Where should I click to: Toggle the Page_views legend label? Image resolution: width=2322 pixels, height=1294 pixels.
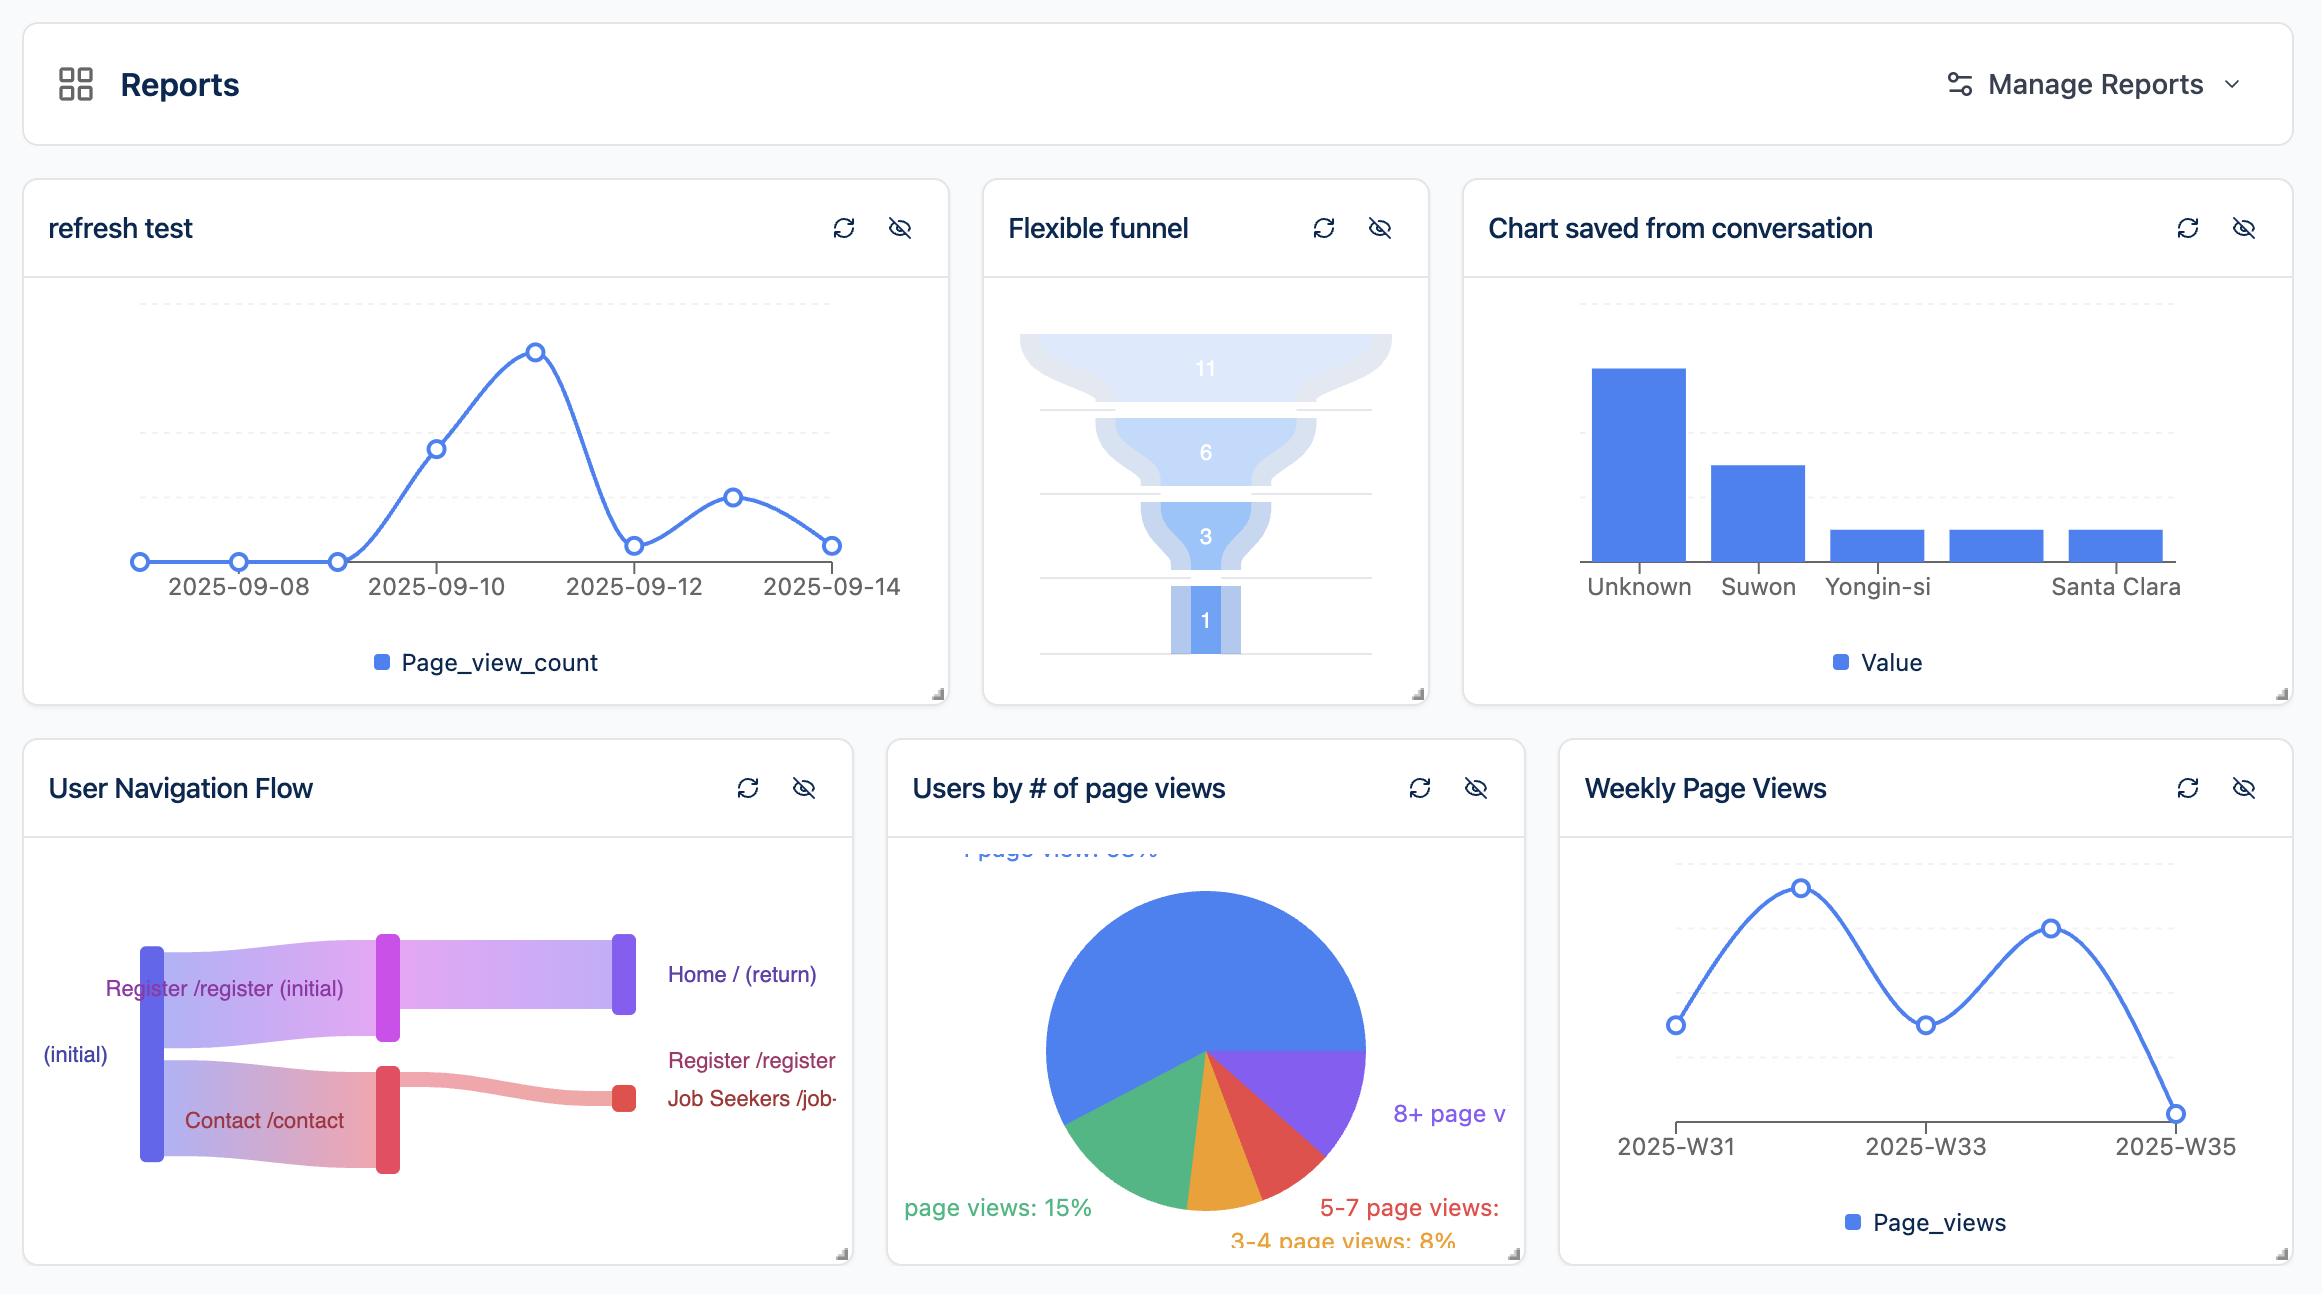click(1939, 1222)
